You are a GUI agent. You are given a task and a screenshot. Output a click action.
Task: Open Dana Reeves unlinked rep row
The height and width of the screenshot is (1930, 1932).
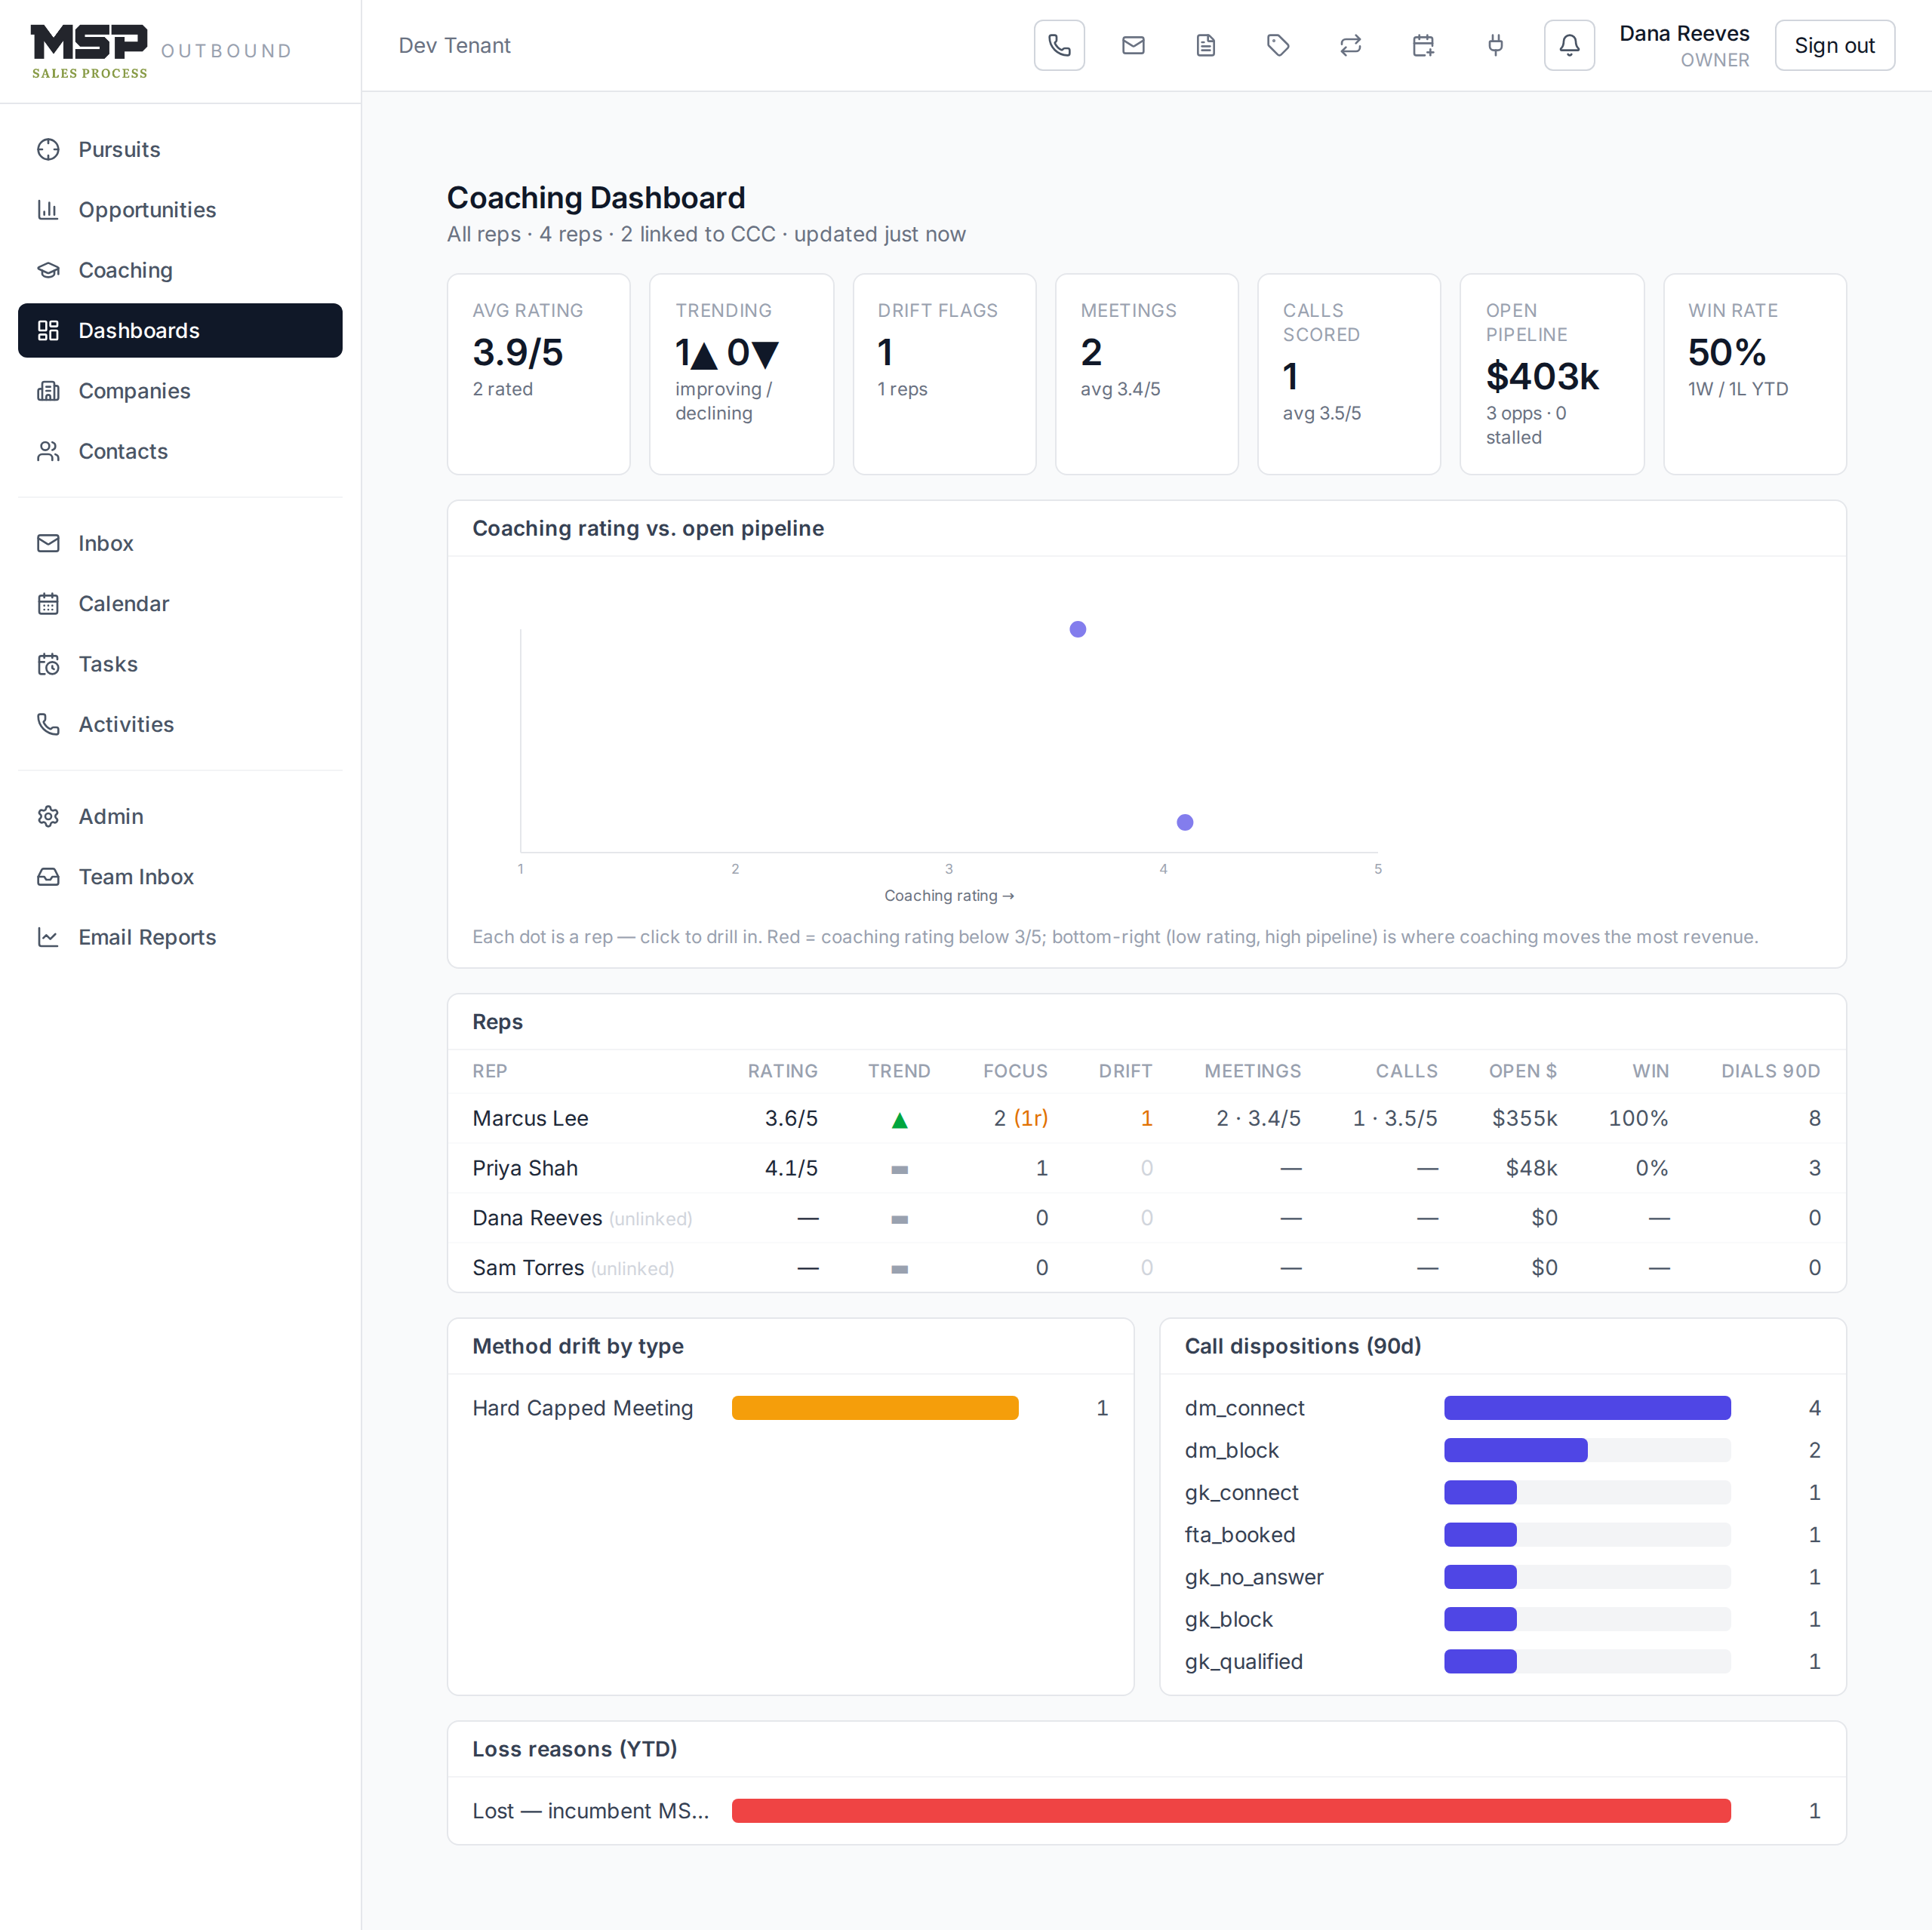[1146, 1218]
